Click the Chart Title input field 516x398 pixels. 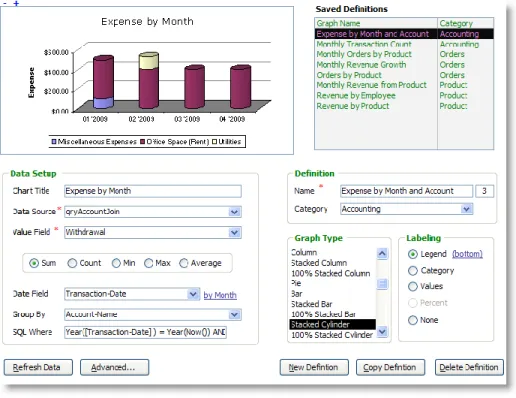tap(153, 191)
